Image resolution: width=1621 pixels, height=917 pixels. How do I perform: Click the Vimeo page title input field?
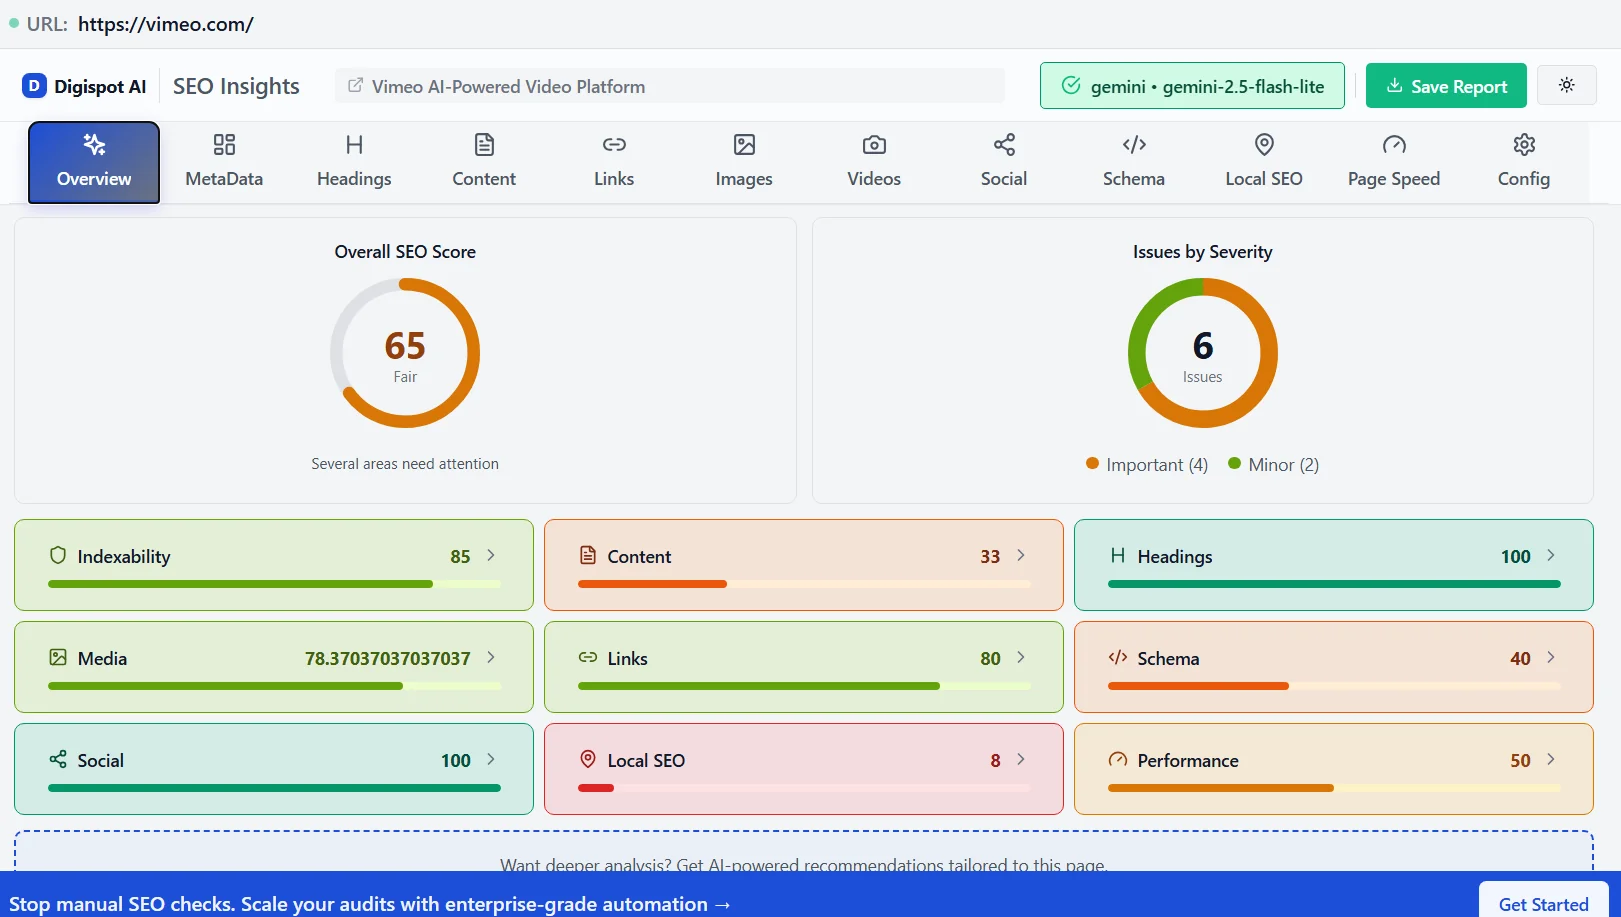[669, 86]
